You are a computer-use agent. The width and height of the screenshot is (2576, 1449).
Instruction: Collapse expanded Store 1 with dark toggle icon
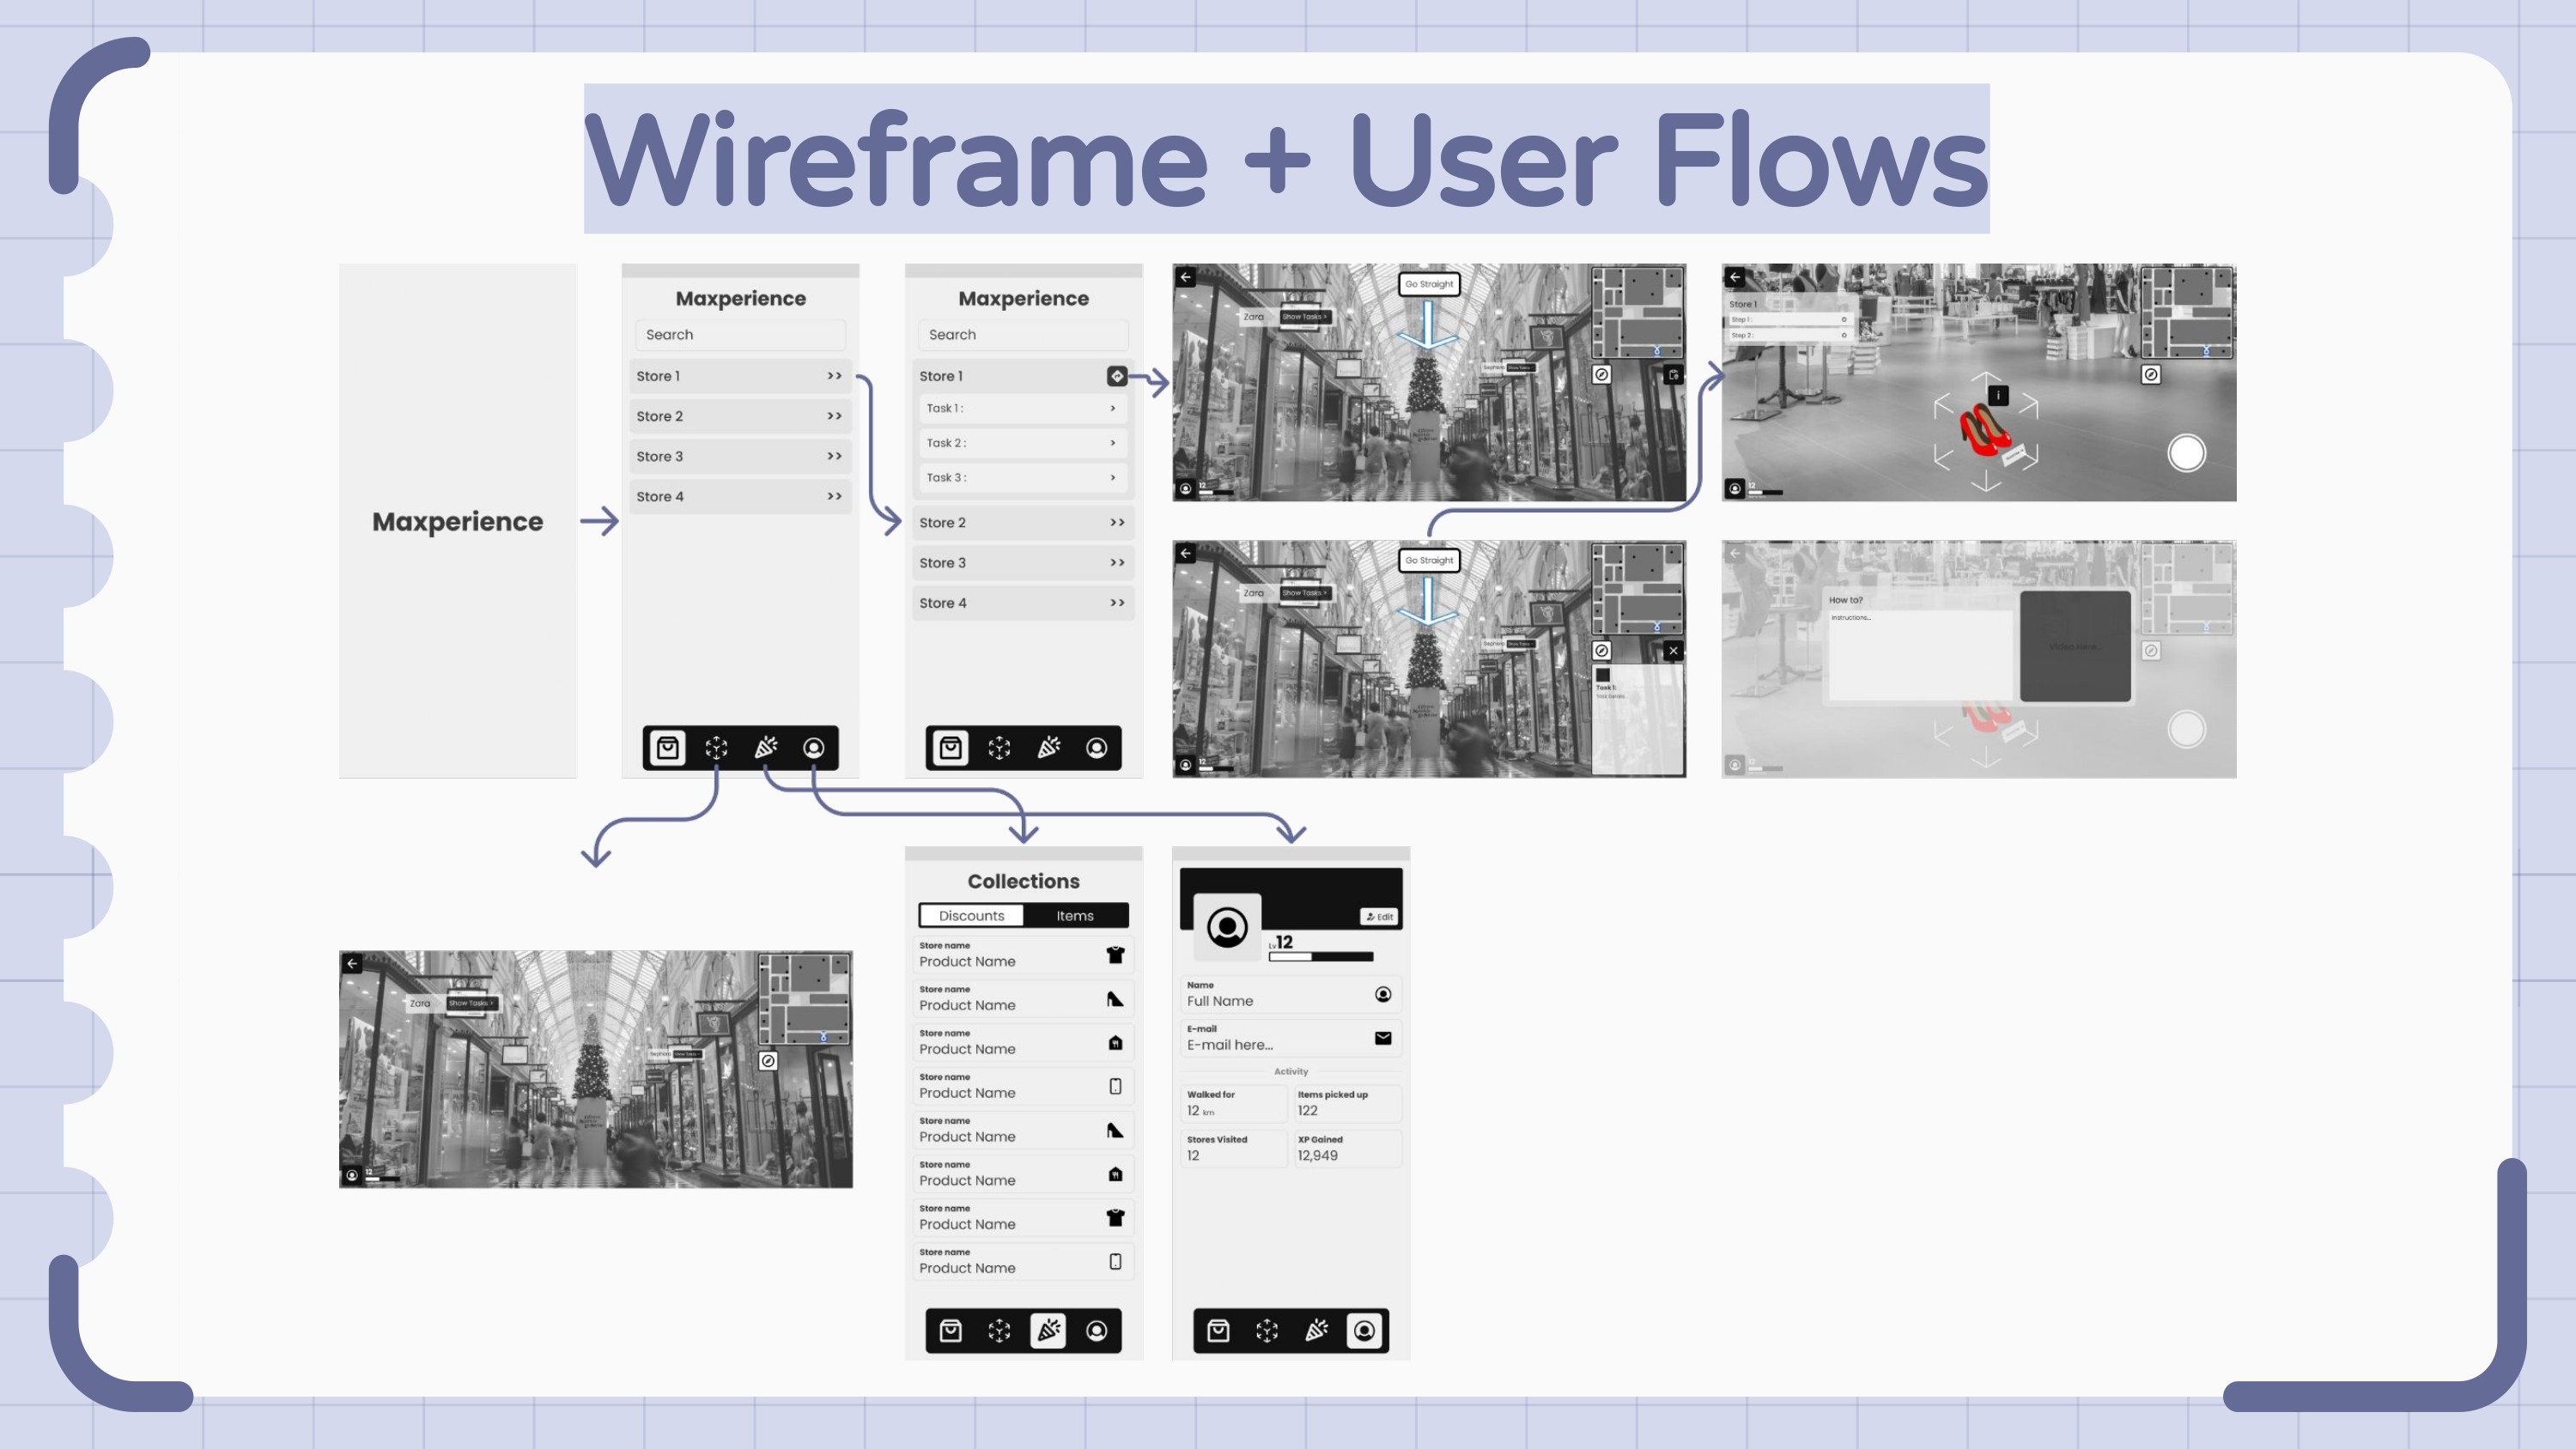(1117, 376)
